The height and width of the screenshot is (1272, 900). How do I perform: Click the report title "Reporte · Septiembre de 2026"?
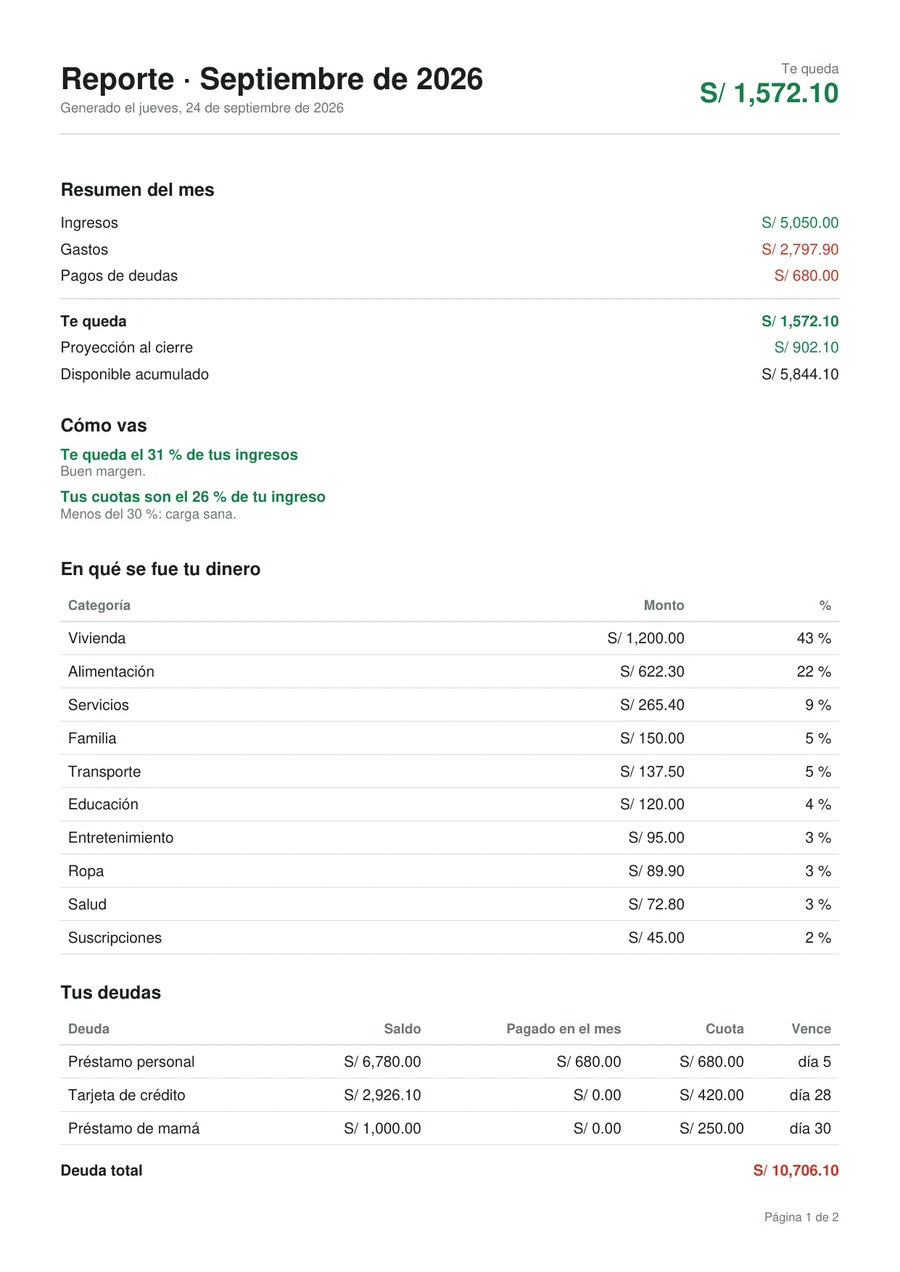[x=272, y=79]
